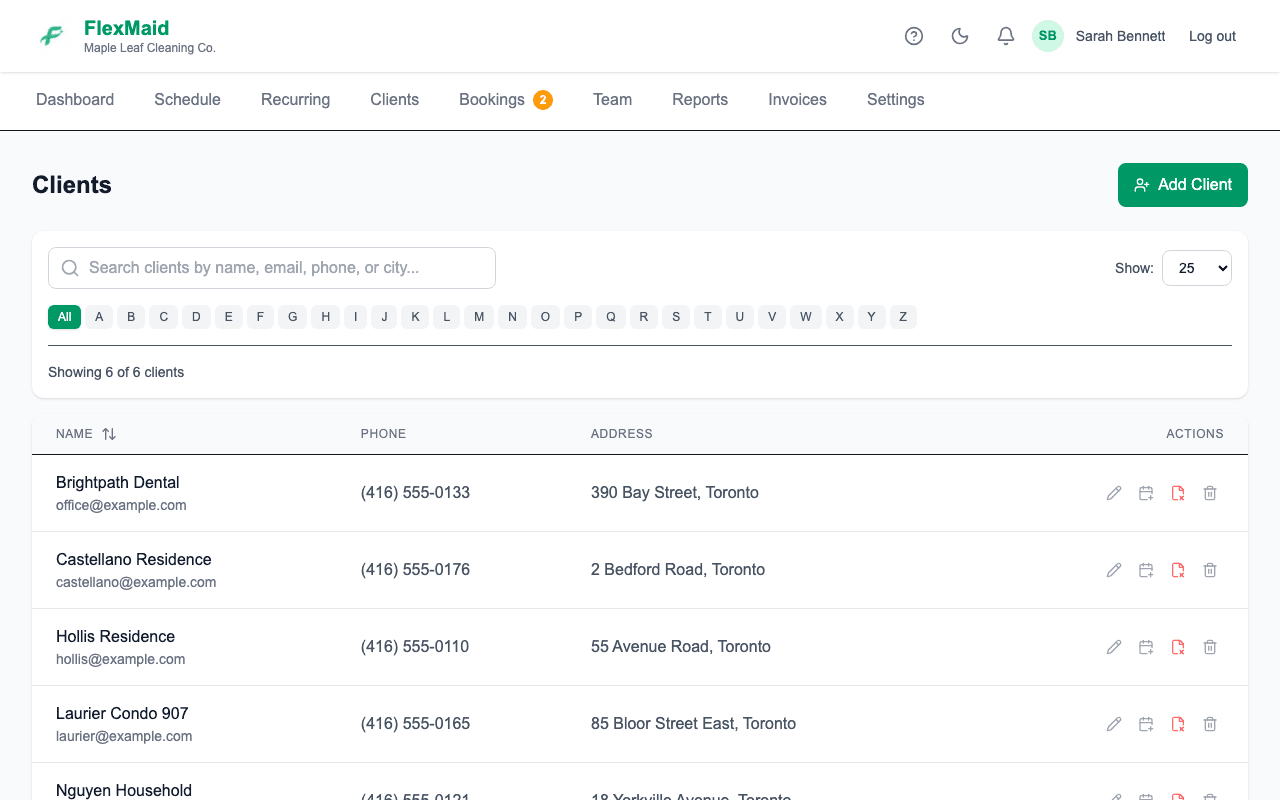The width and height of the screenshot is (1280, 800).
Task: Click the red file-x icon for Castellano Residence
Action: tap(1178, 570)
